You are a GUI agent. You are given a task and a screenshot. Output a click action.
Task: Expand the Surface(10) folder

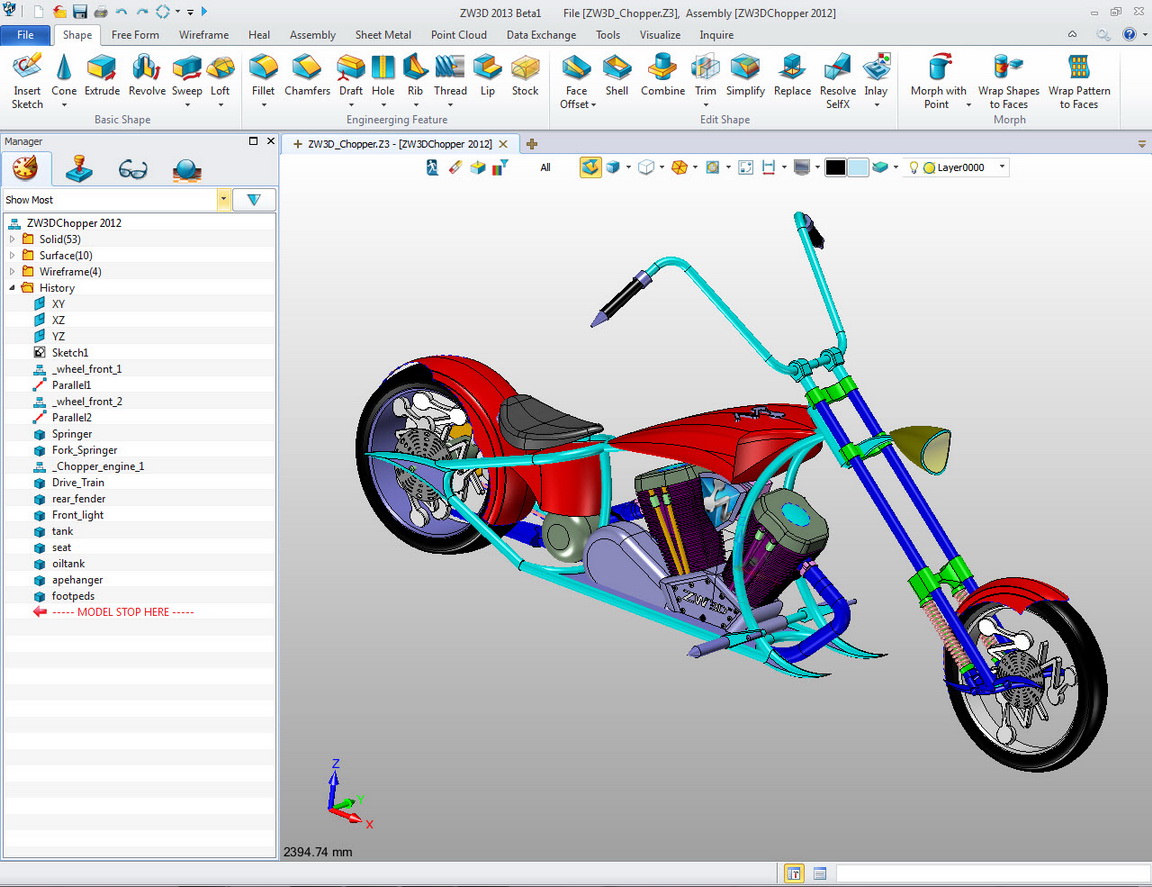coord(12,255)
